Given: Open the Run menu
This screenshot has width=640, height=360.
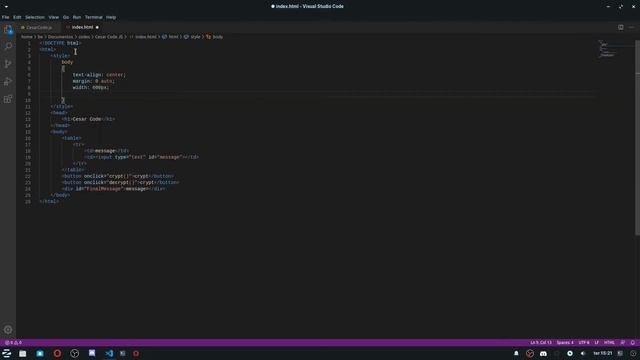Looking at the screenshot, I should pyautogui.click(x=77, y=17).
